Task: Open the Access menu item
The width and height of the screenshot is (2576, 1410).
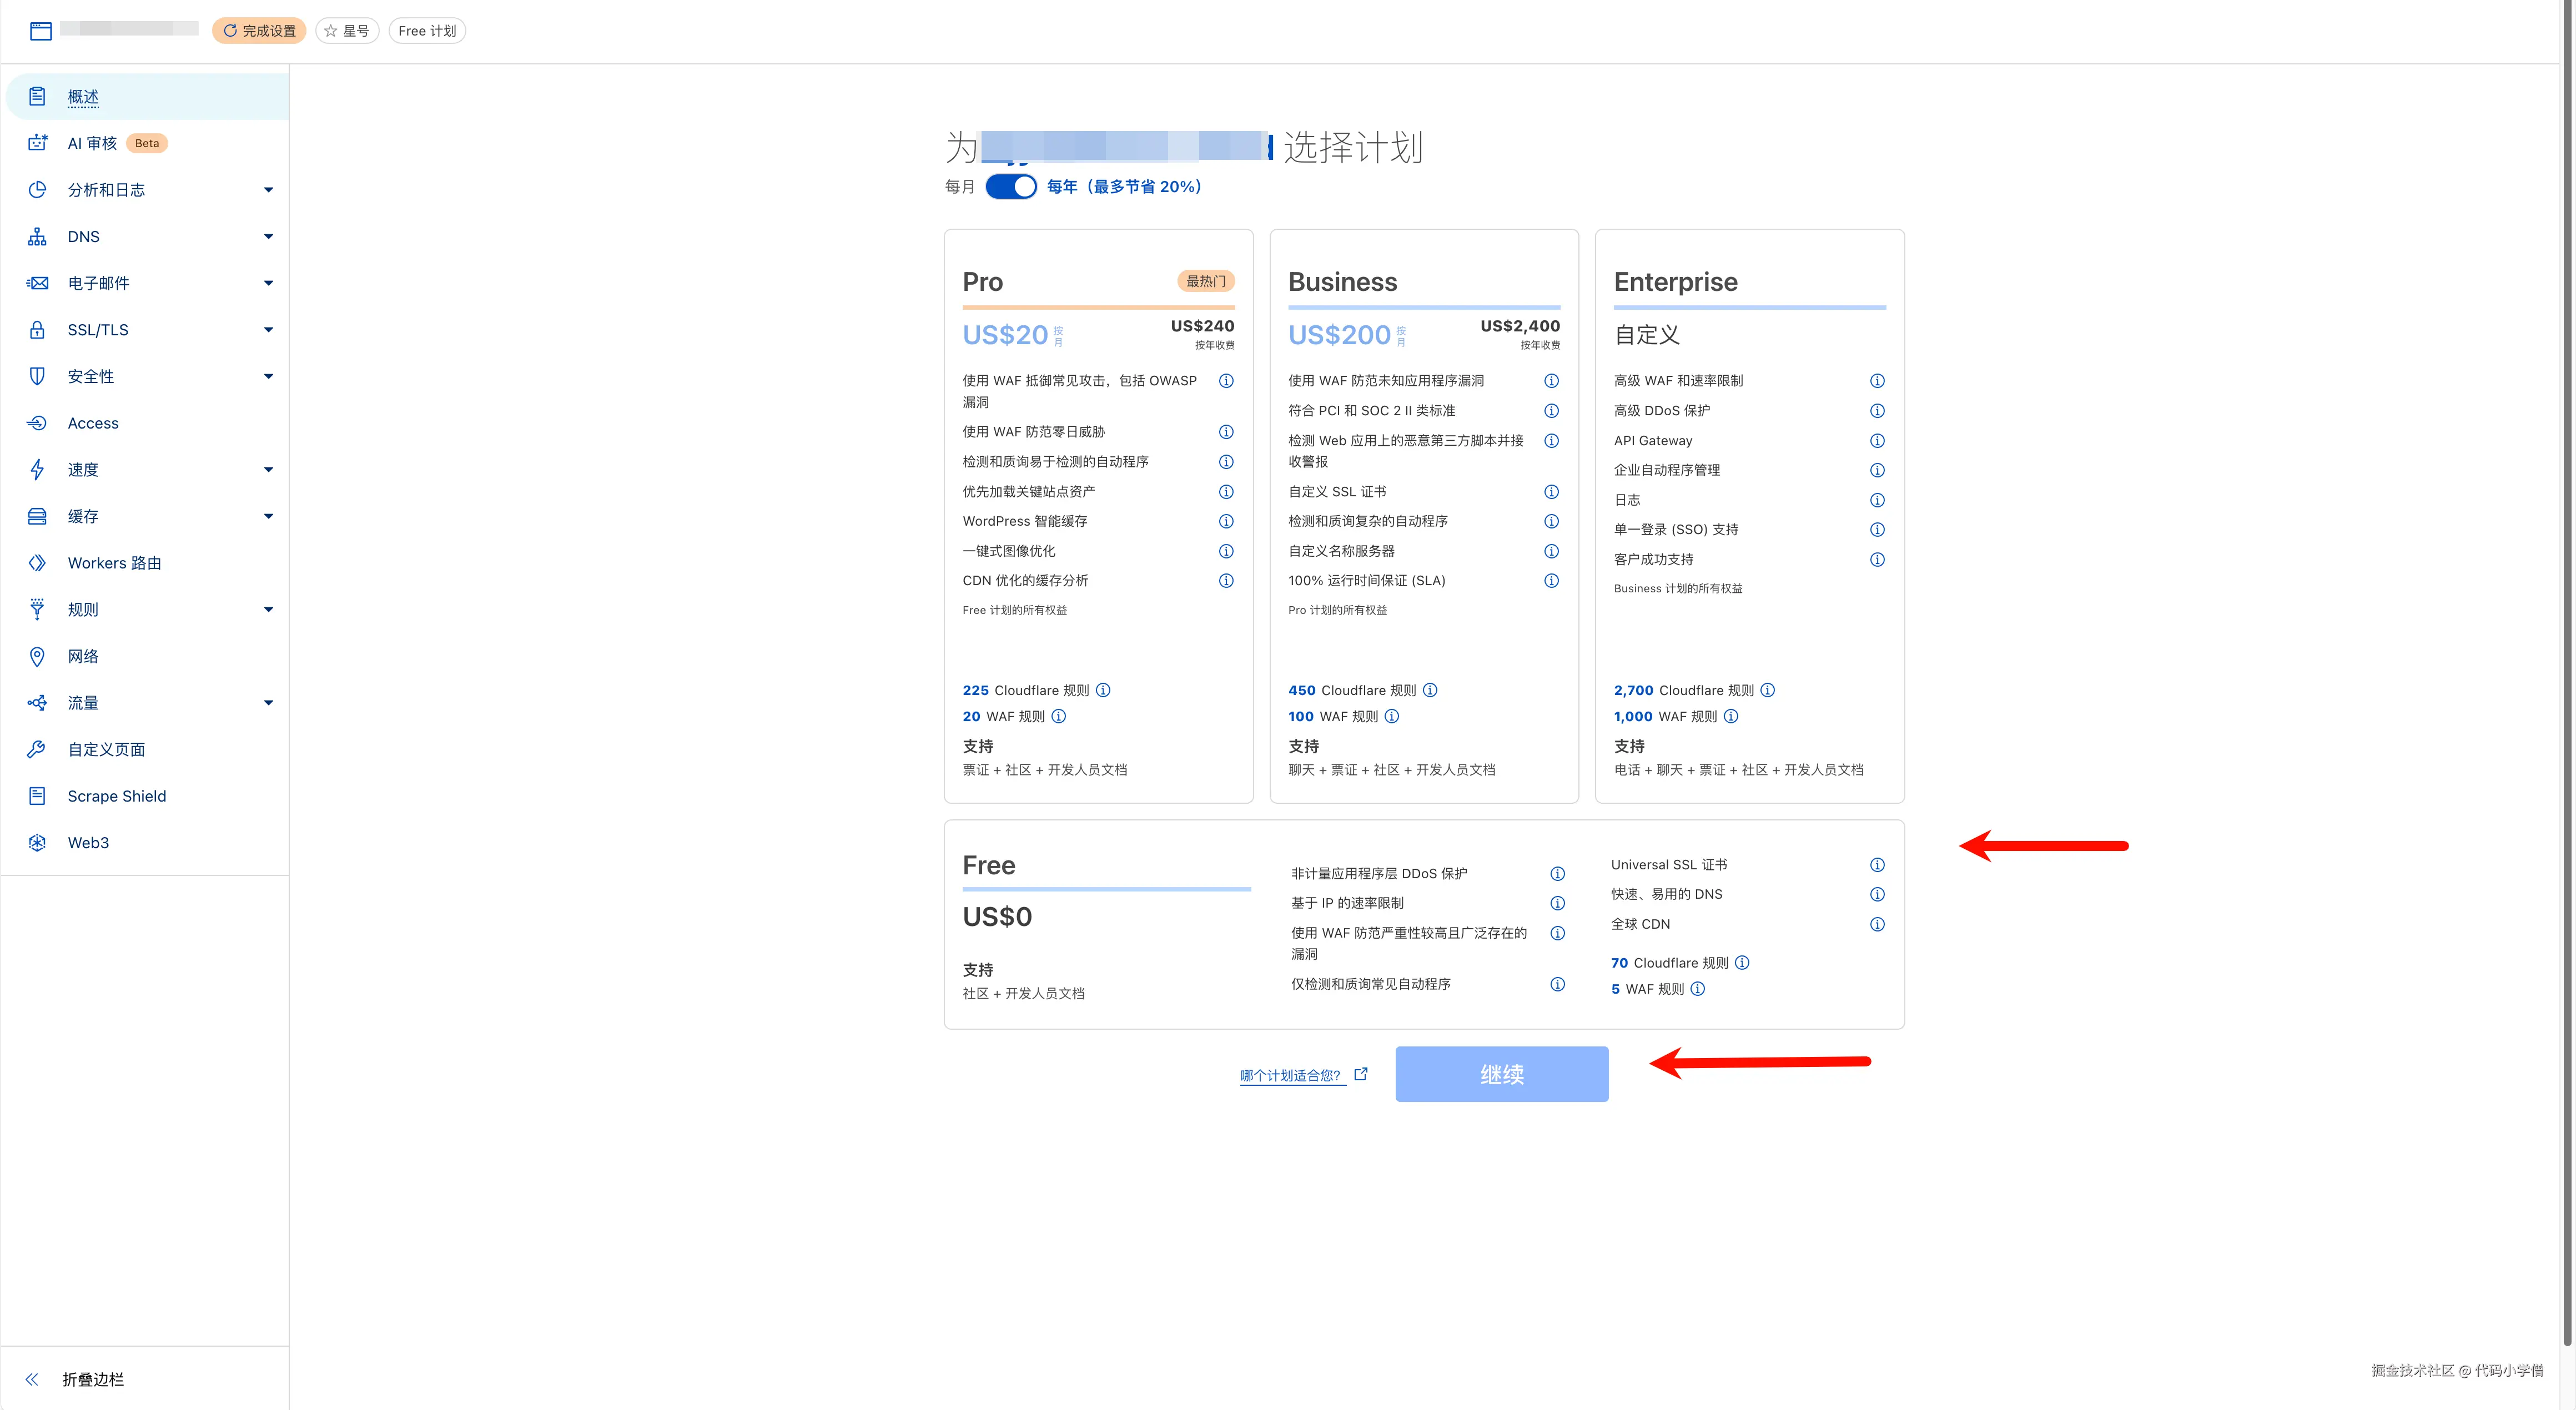Action: click(93, 423)
